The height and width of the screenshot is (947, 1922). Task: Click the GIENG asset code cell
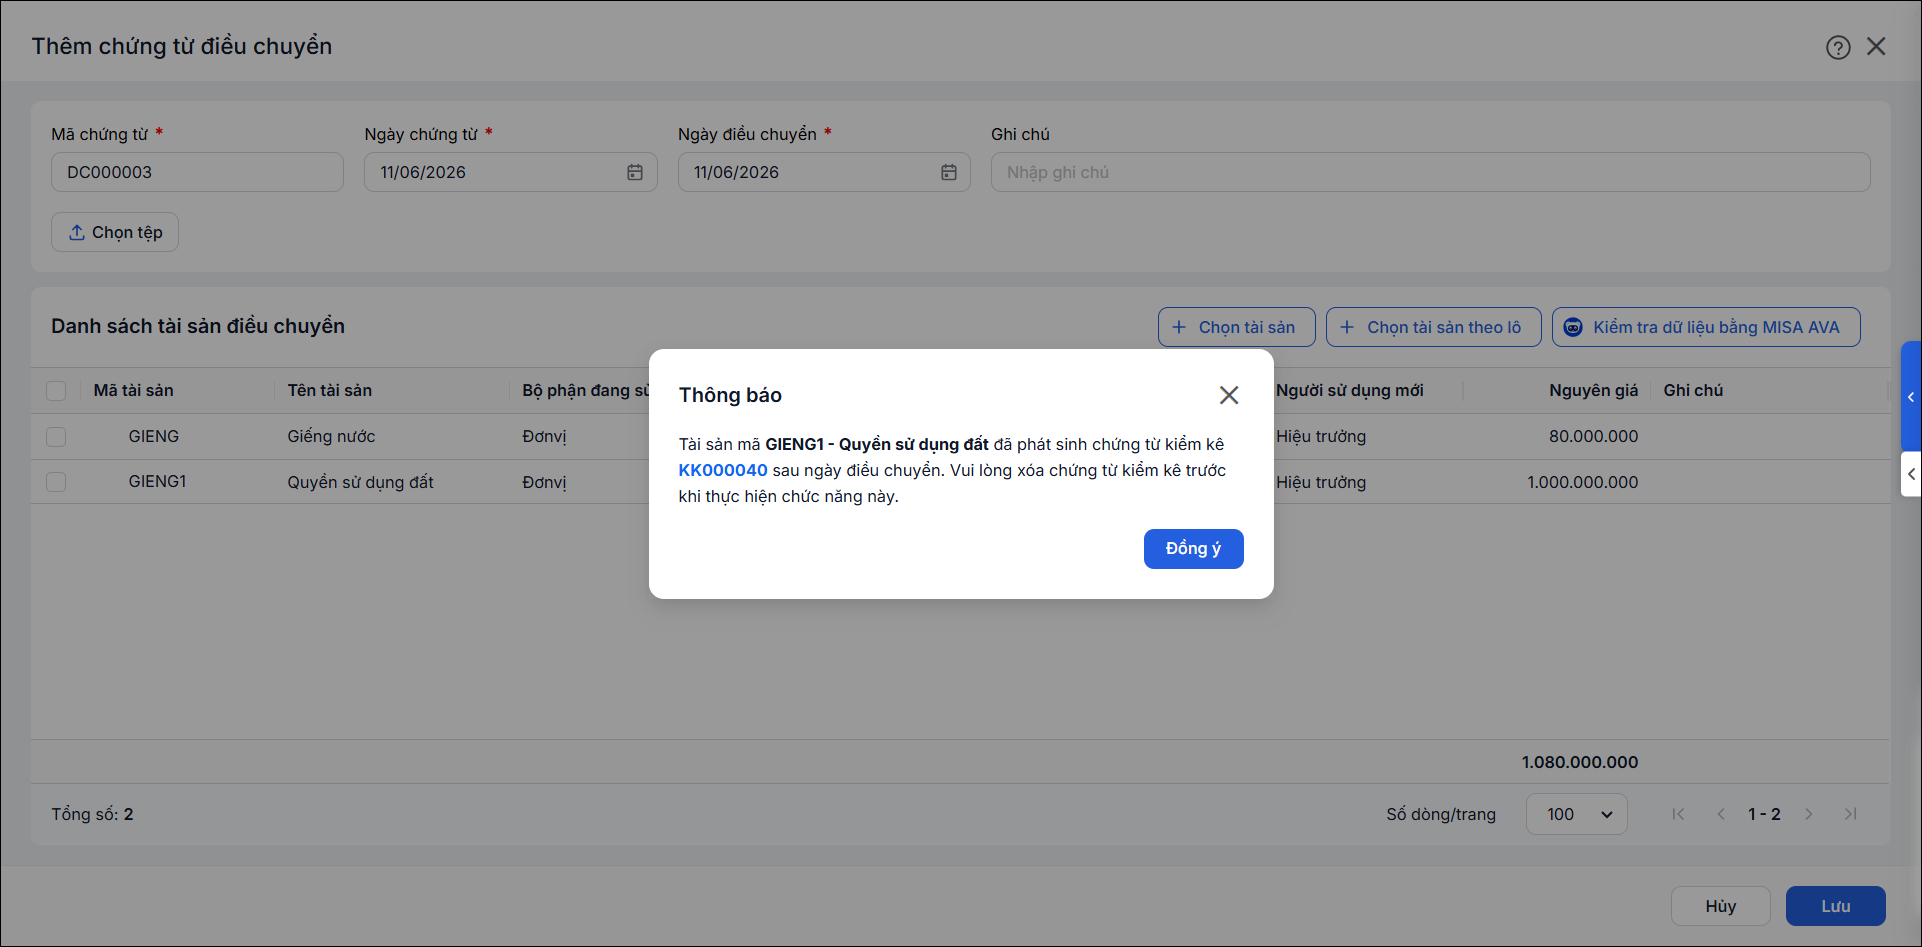point(153,436)
